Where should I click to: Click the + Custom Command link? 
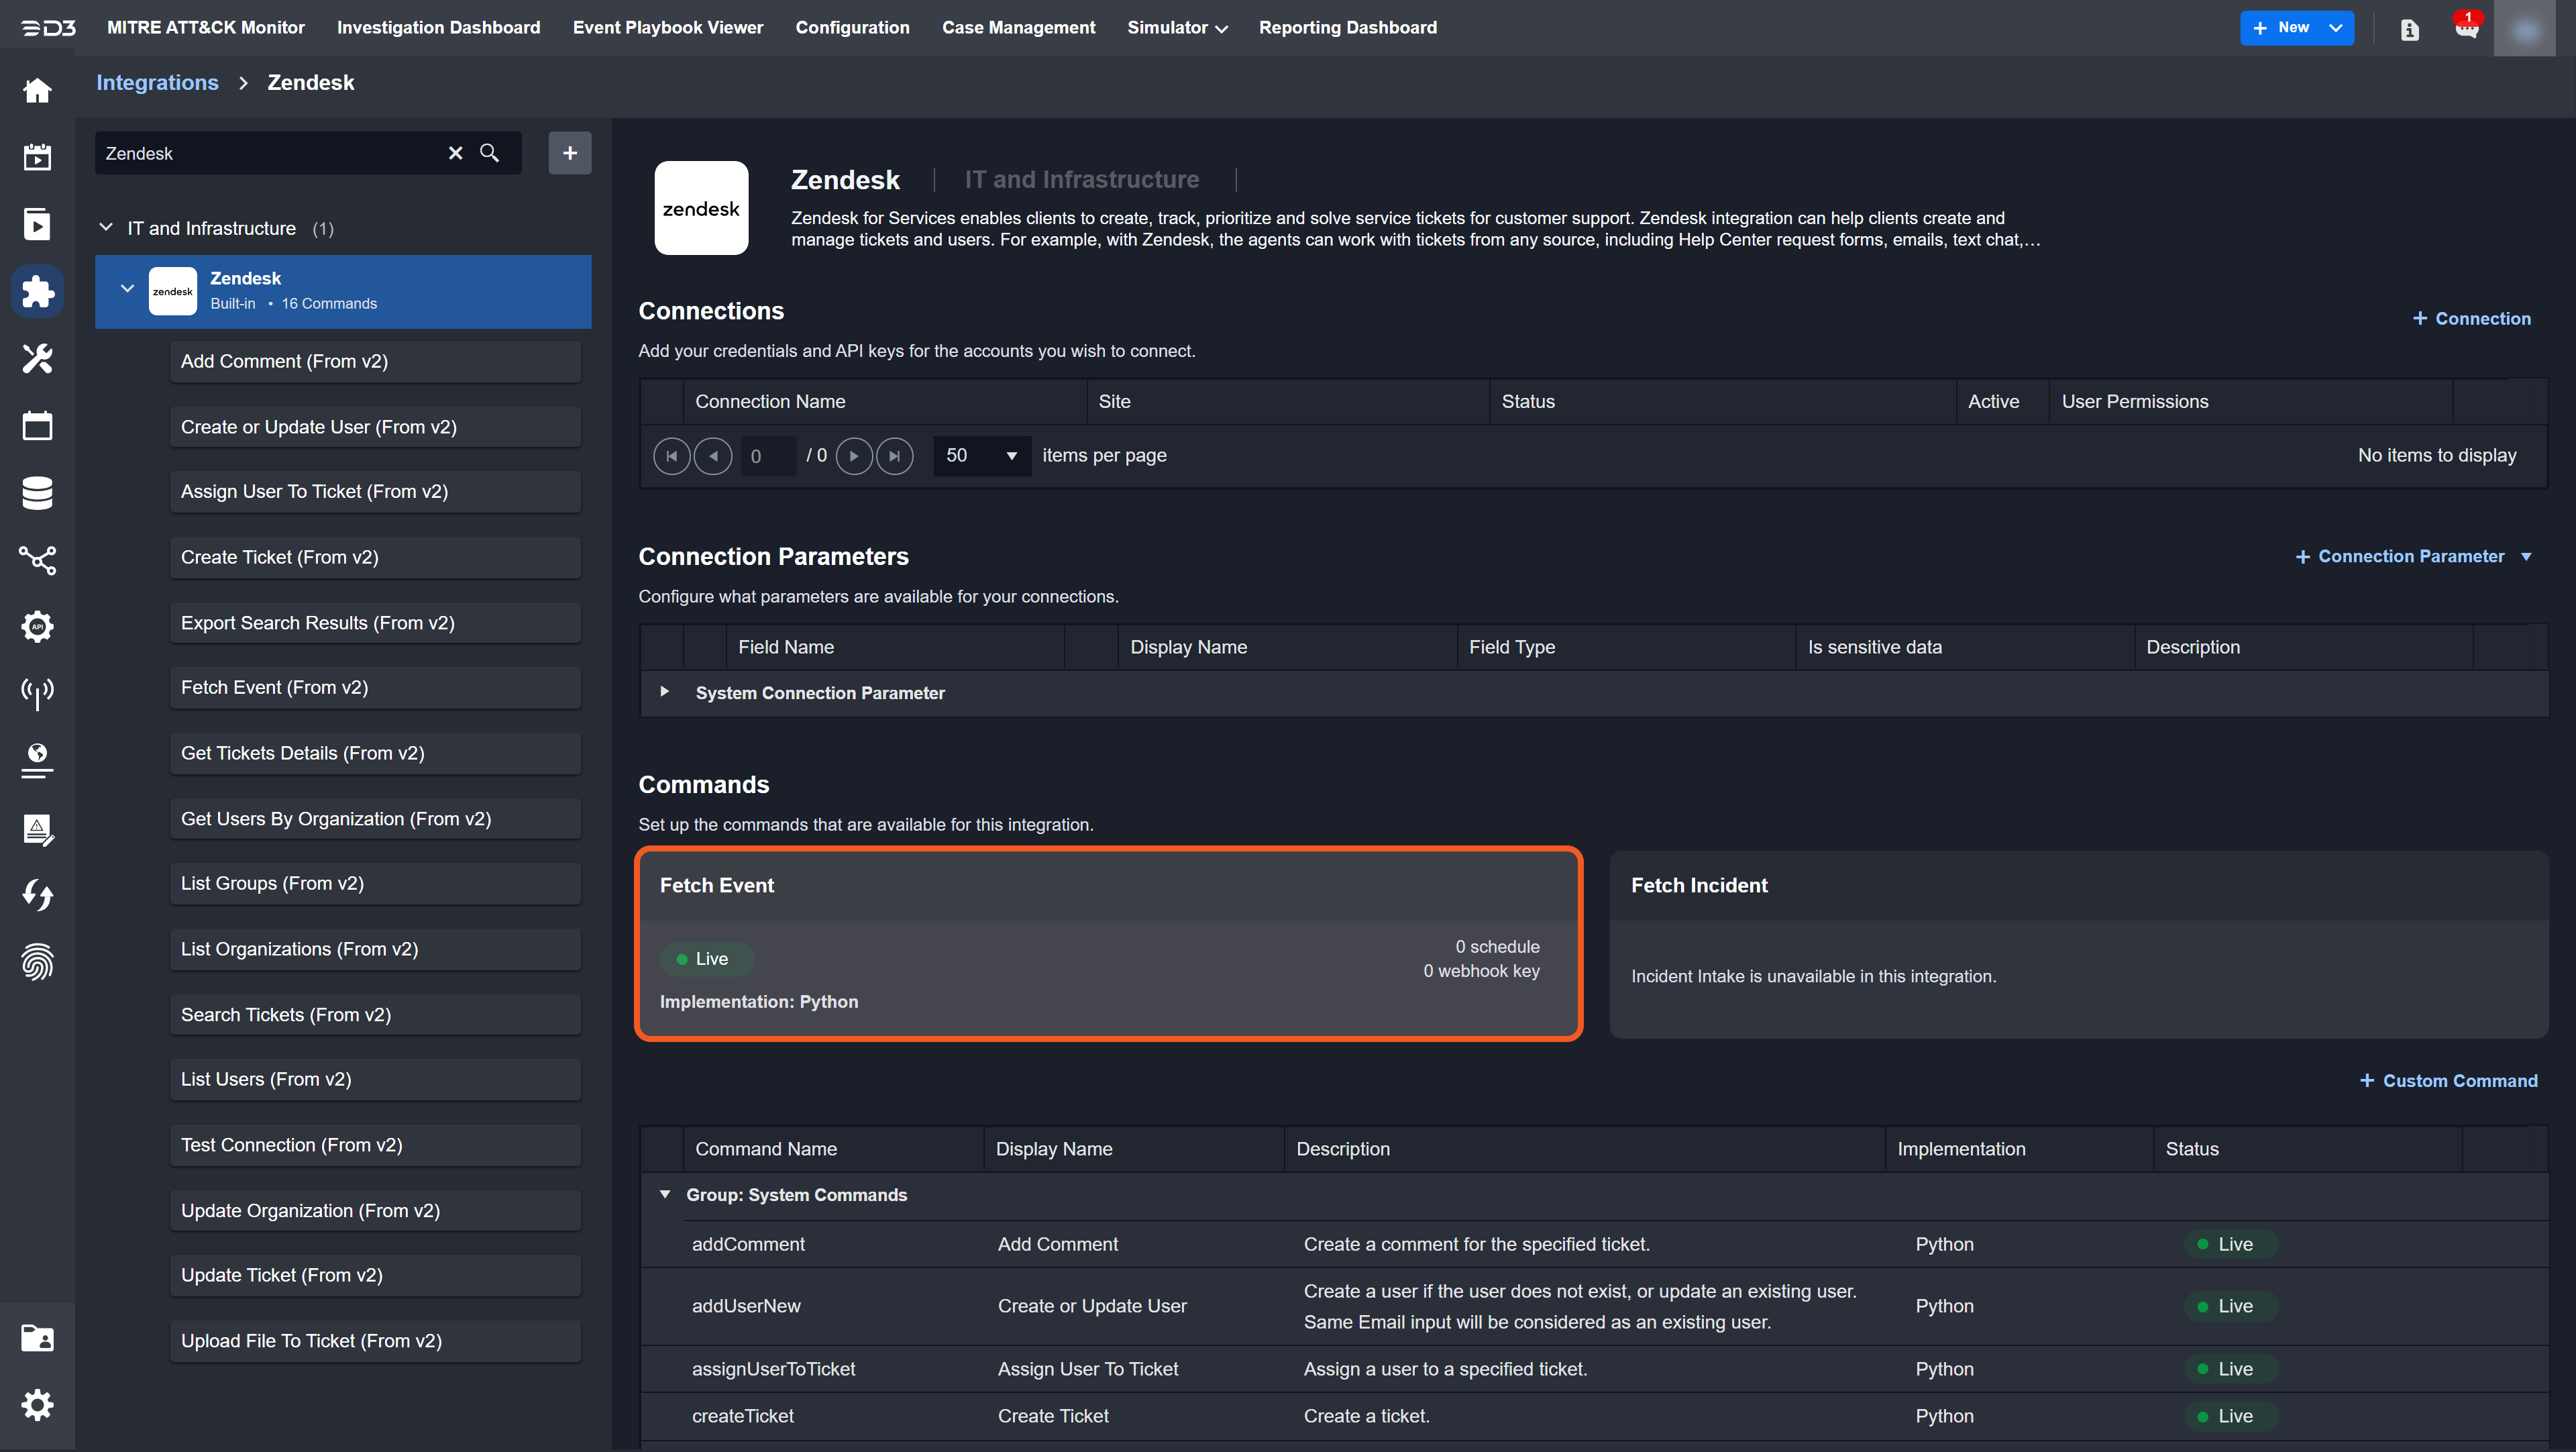[2448, 1081]
